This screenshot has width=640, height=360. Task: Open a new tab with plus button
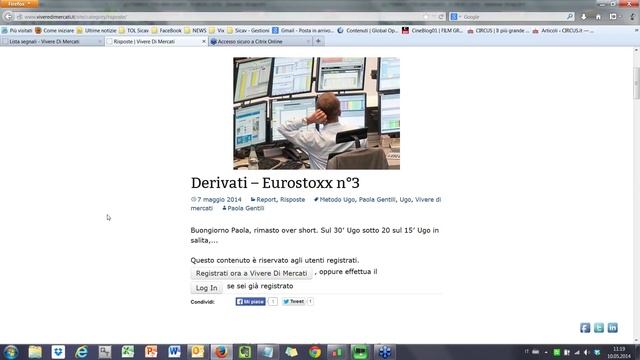click(318, 41)
